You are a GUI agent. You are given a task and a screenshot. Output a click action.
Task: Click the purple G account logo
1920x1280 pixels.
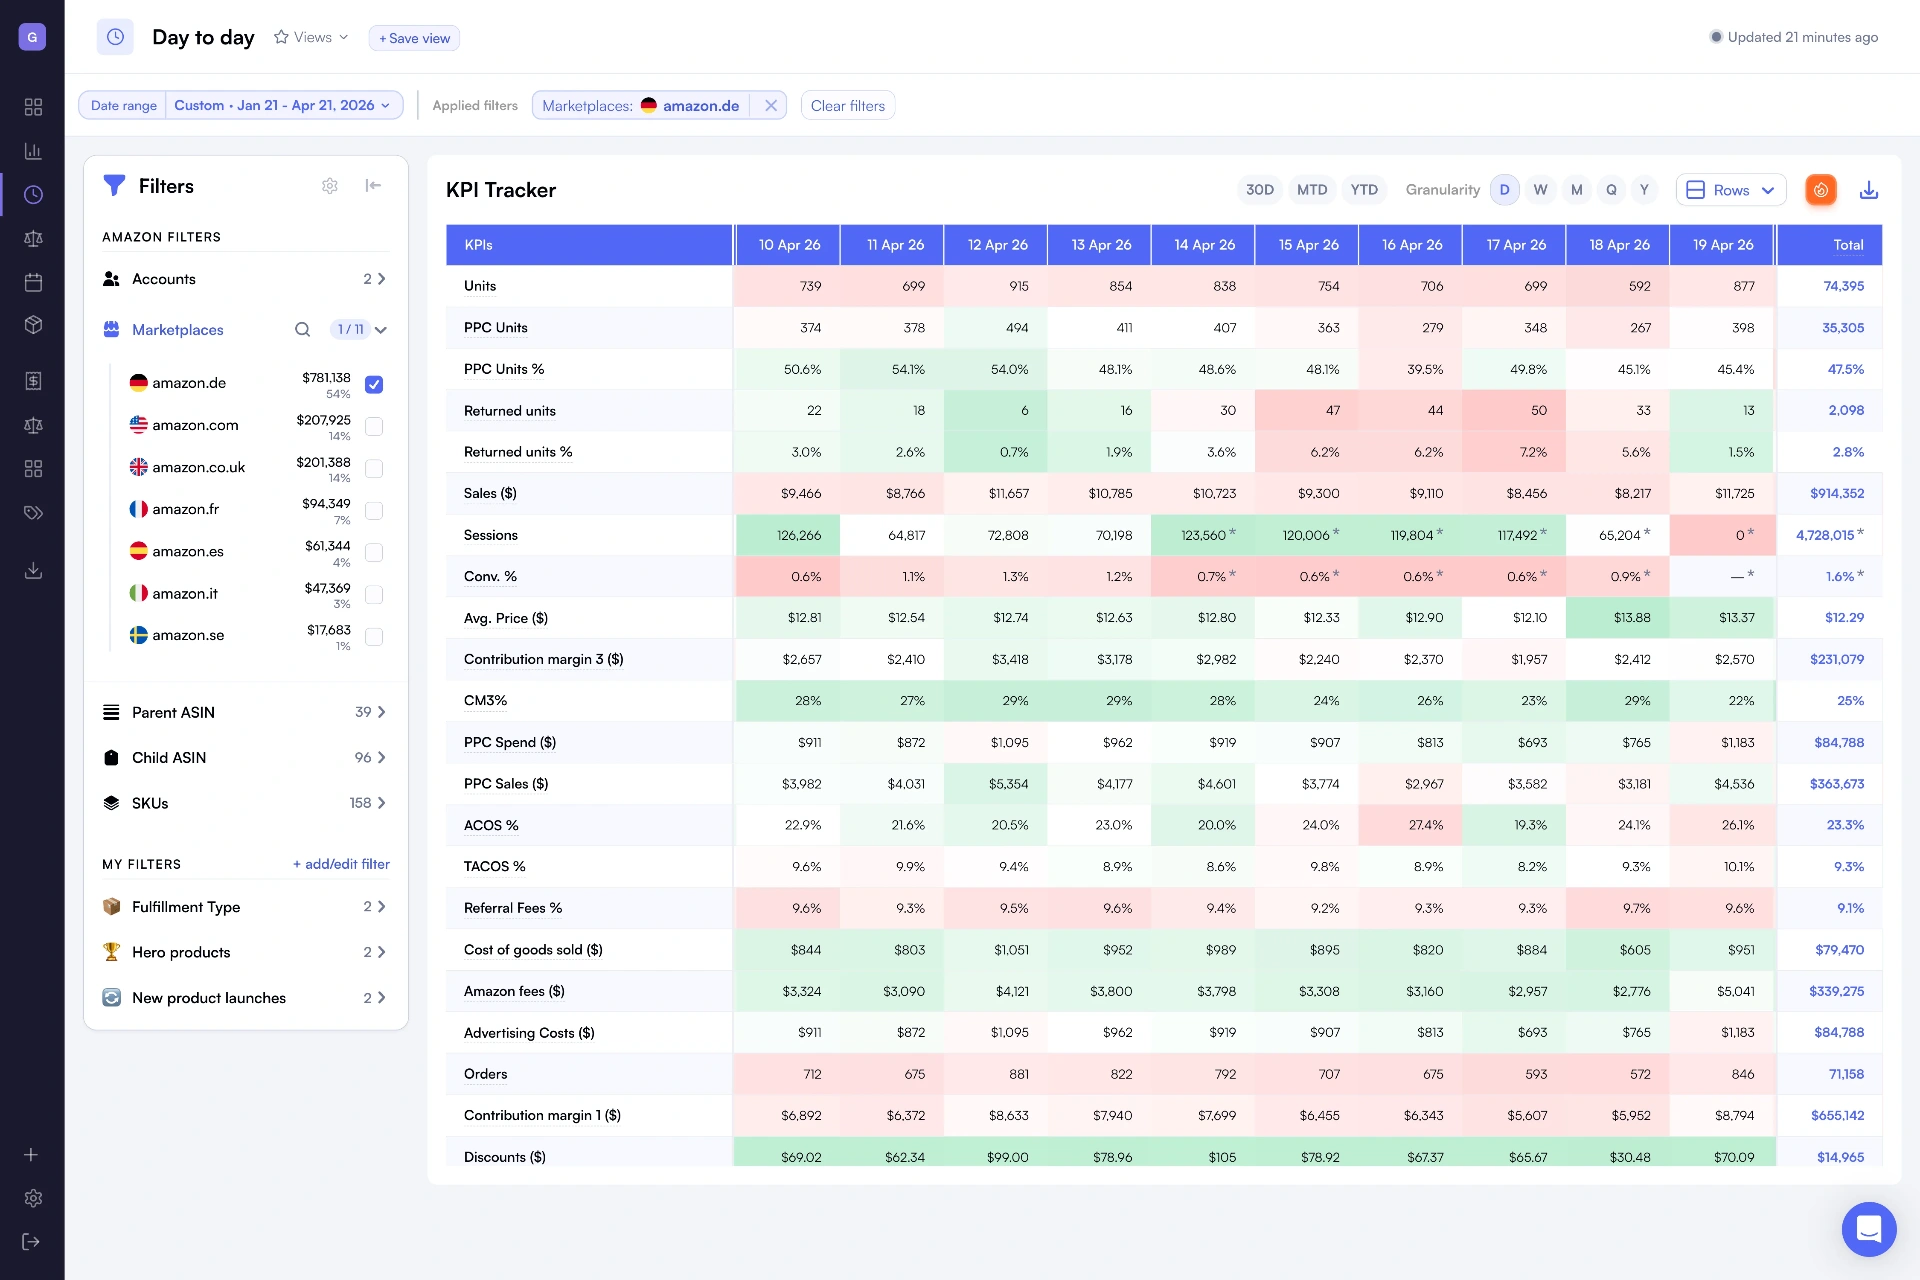[32, 37]
